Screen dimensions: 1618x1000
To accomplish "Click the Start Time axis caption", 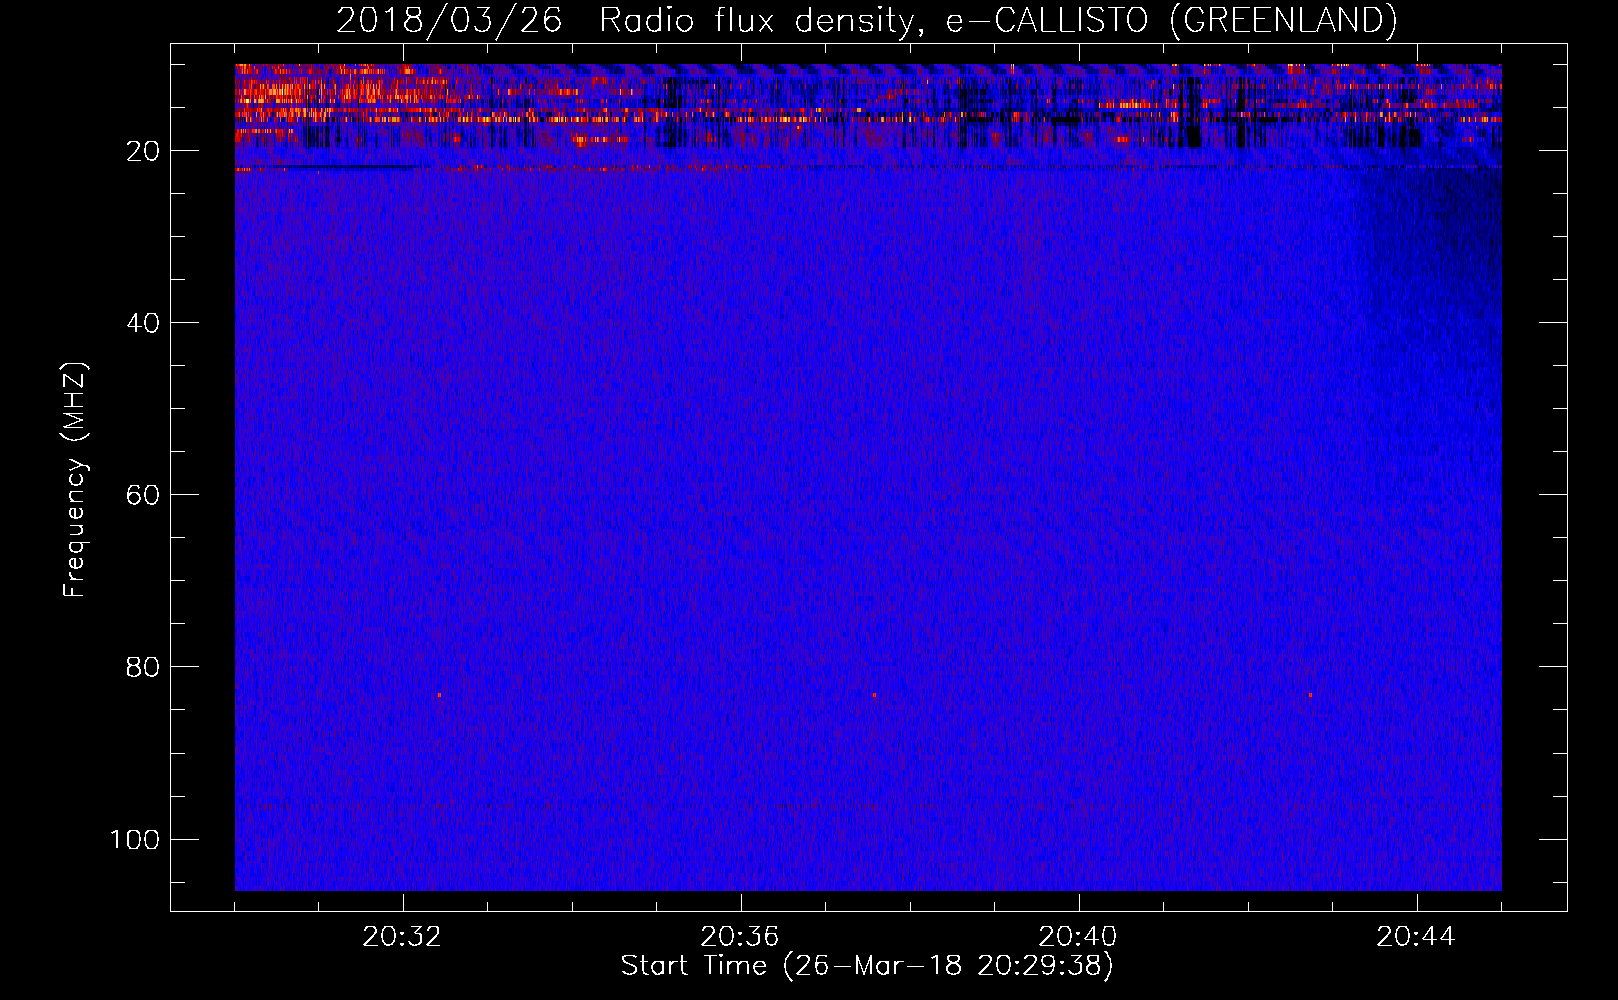I will pos(867,966).
